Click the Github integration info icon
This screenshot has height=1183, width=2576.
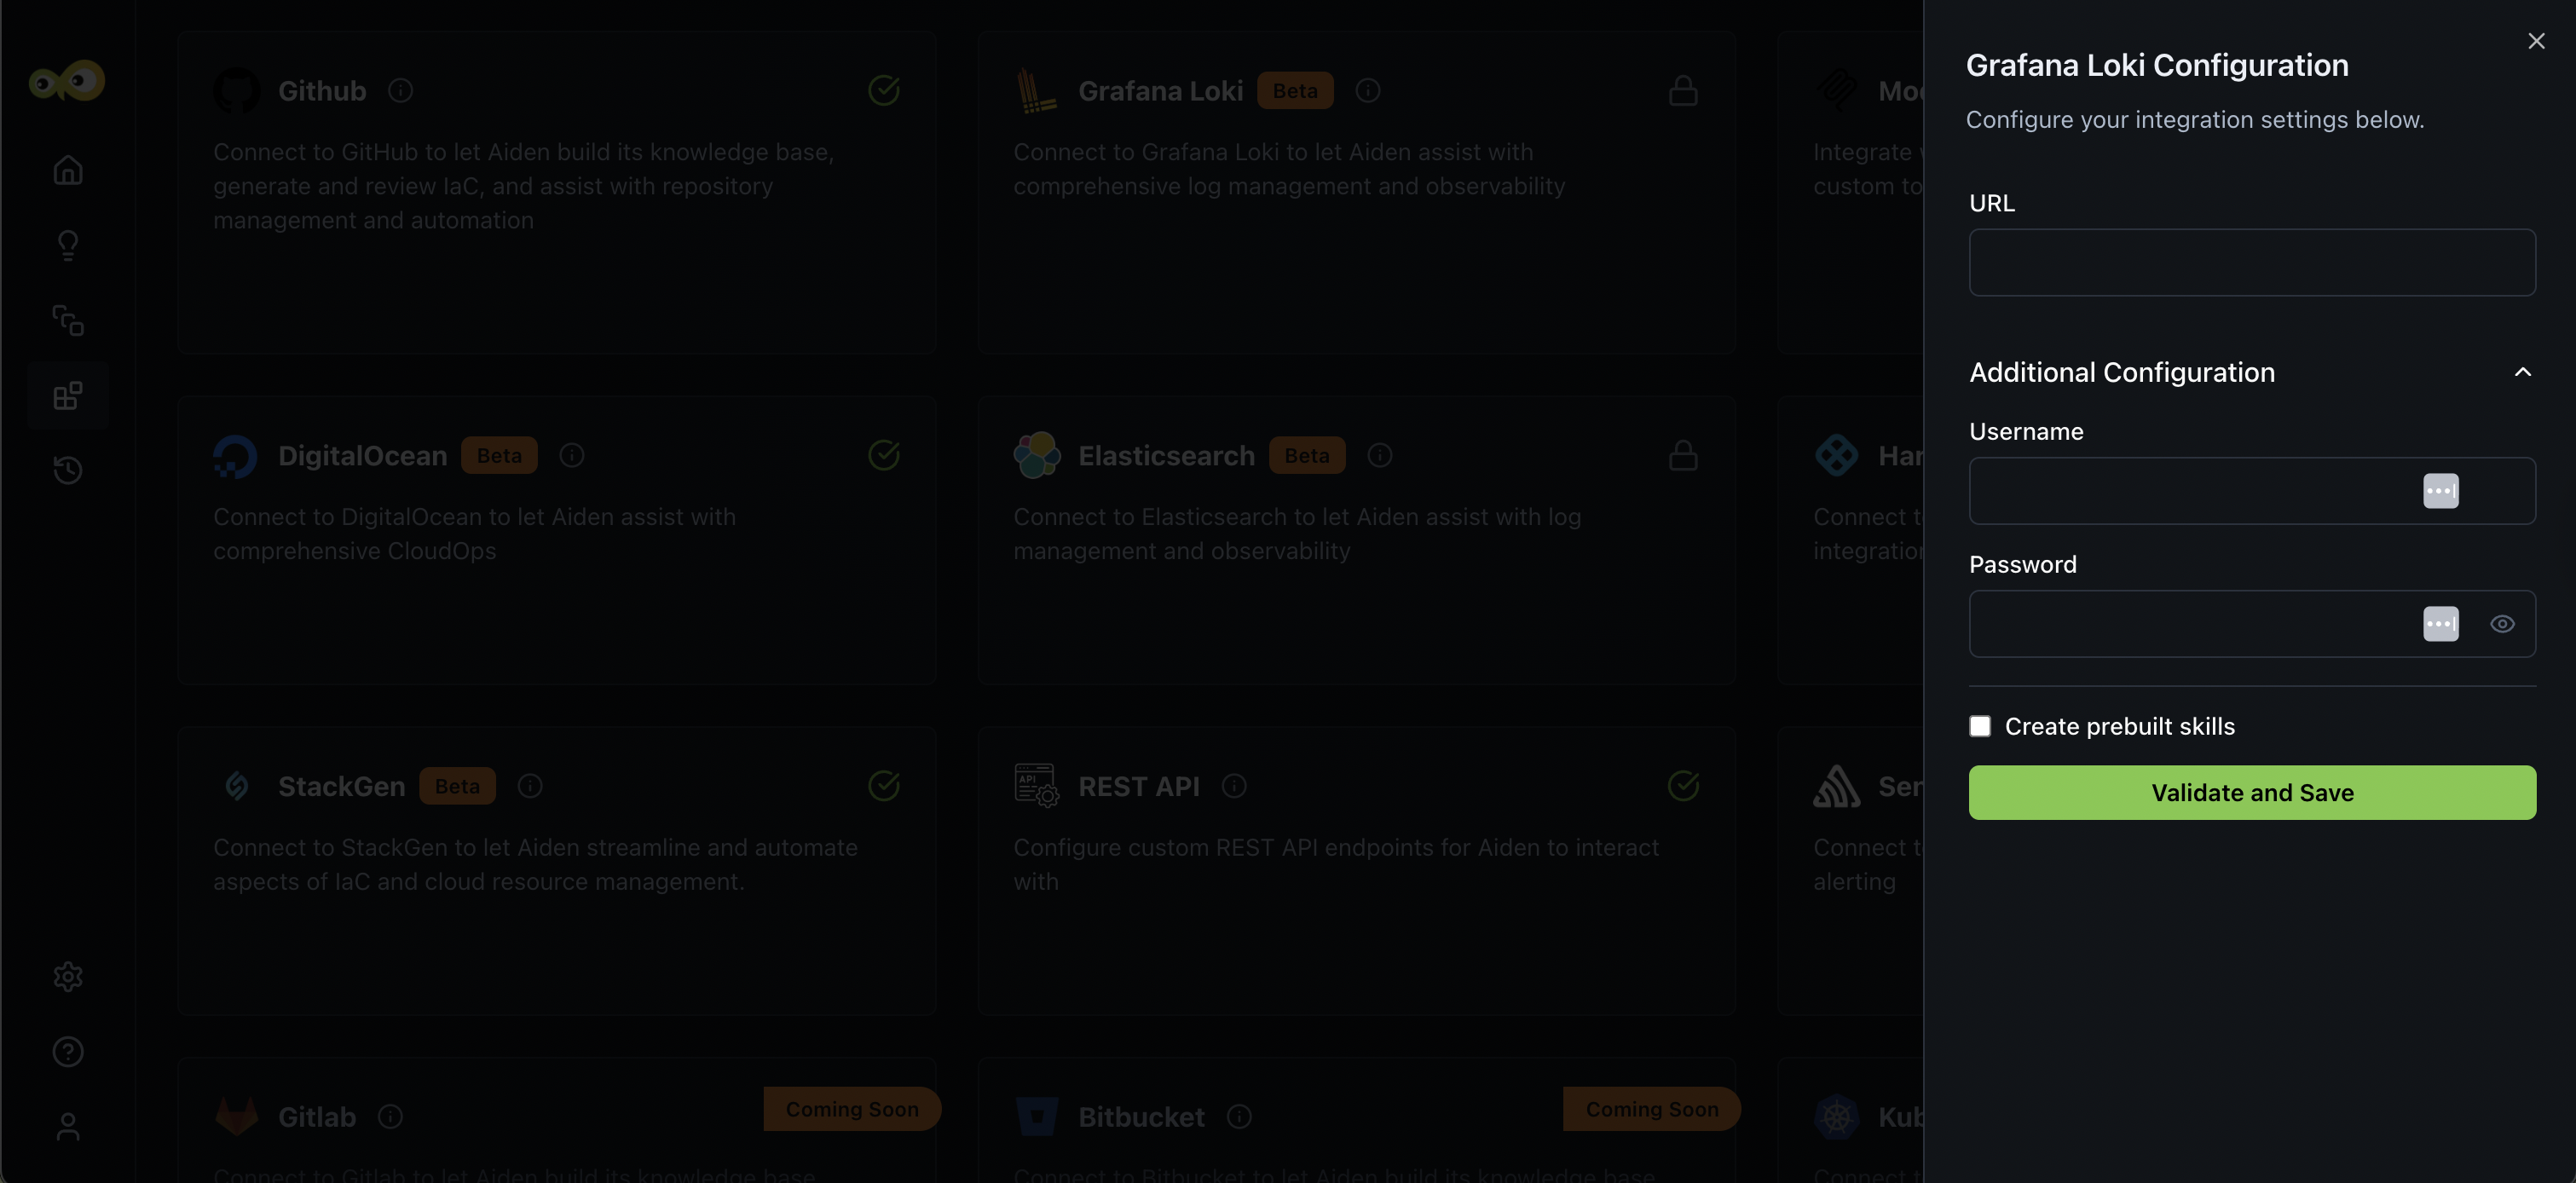(x=401, y=91)
